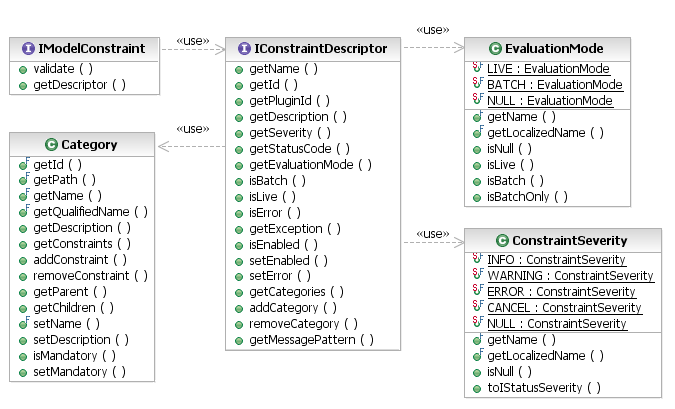This screenshot has height=409, width=675.
Task: Select the isMandatory ( ) method text
Action: 74,356
